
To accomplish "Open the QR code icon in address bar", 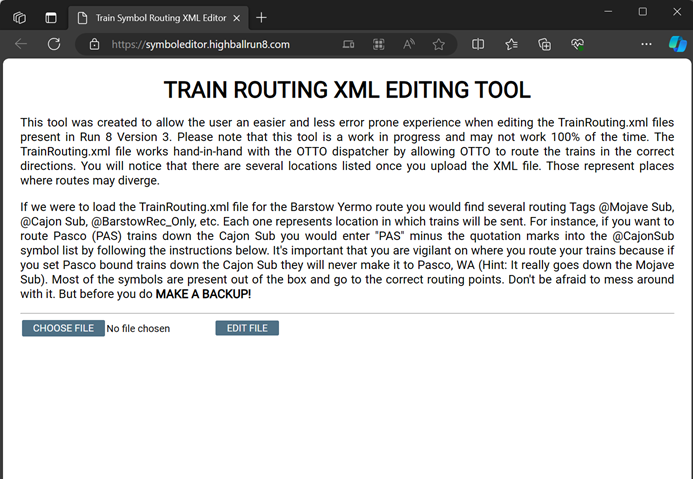I will tap(378, 44).
